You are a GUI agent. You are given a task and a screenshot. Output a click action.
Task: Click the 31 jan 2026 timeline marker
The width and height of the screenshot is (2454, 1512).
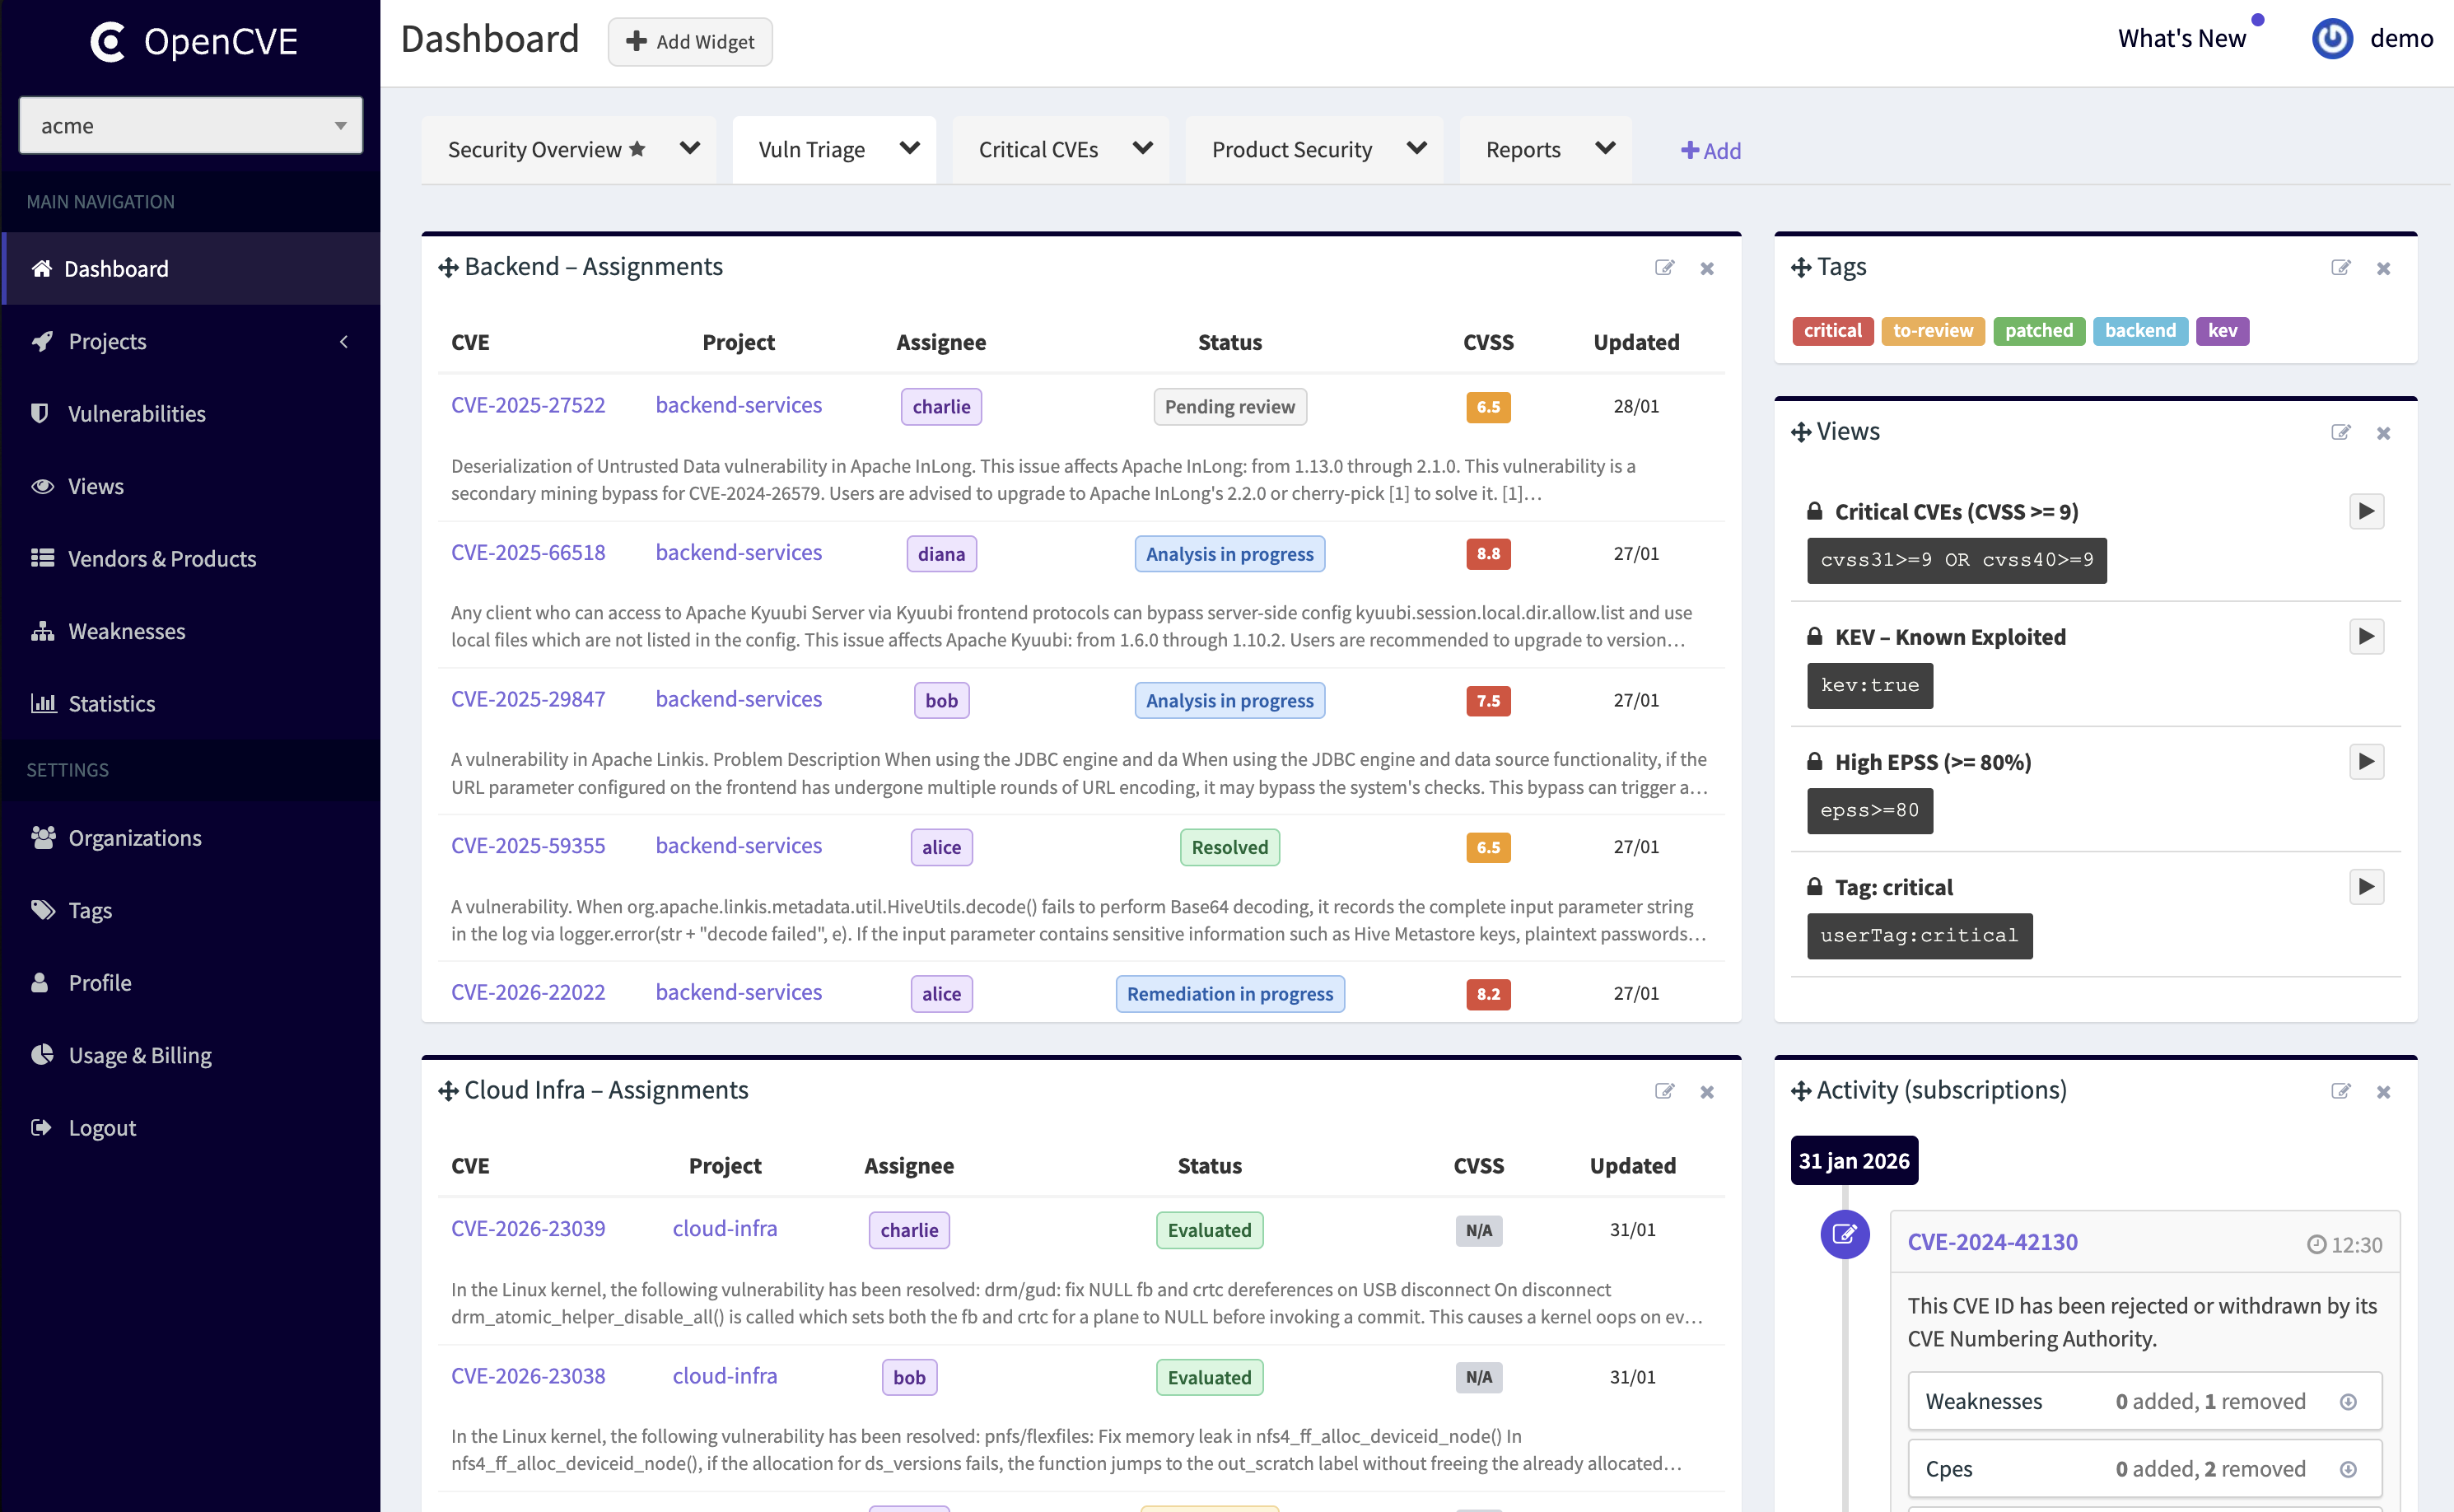click(x=1854, y=1160)
